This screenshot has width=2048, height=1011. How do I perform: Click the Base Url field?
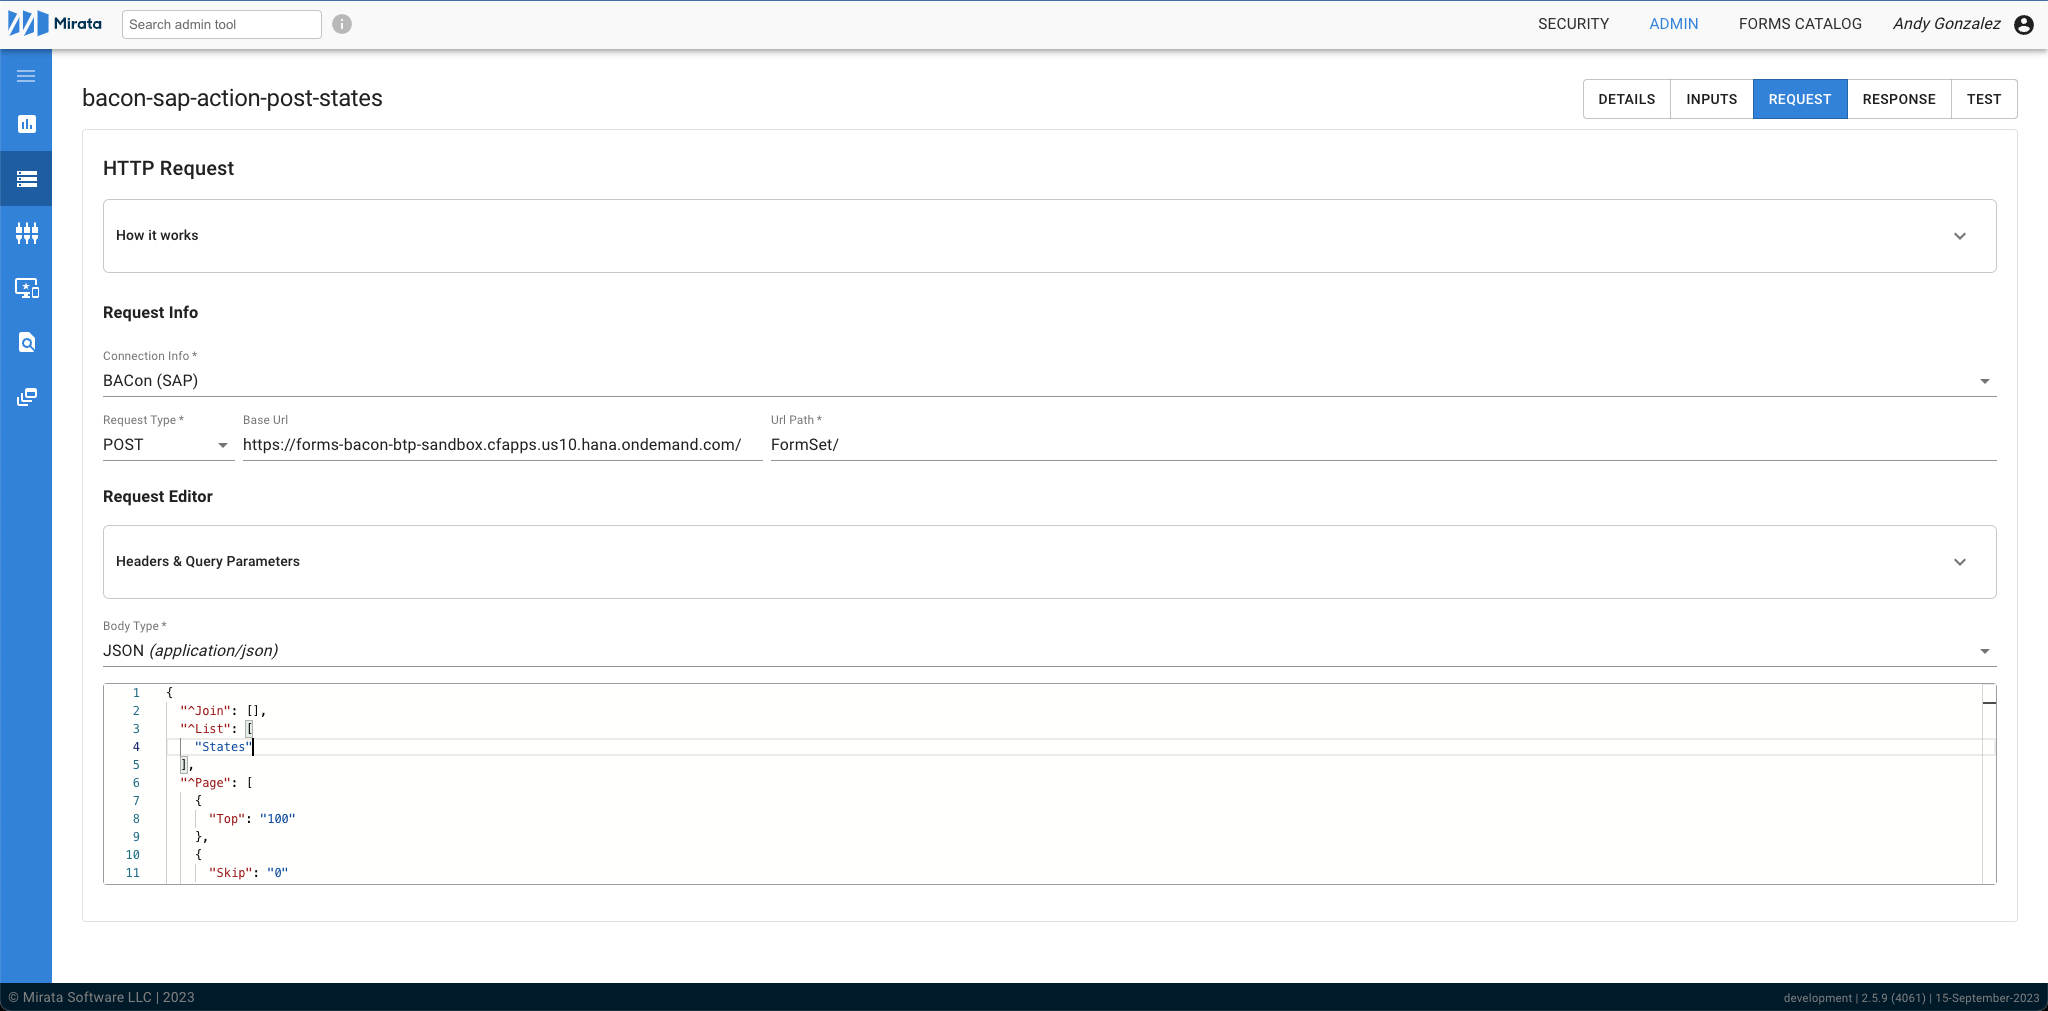(x=502, y=445)
